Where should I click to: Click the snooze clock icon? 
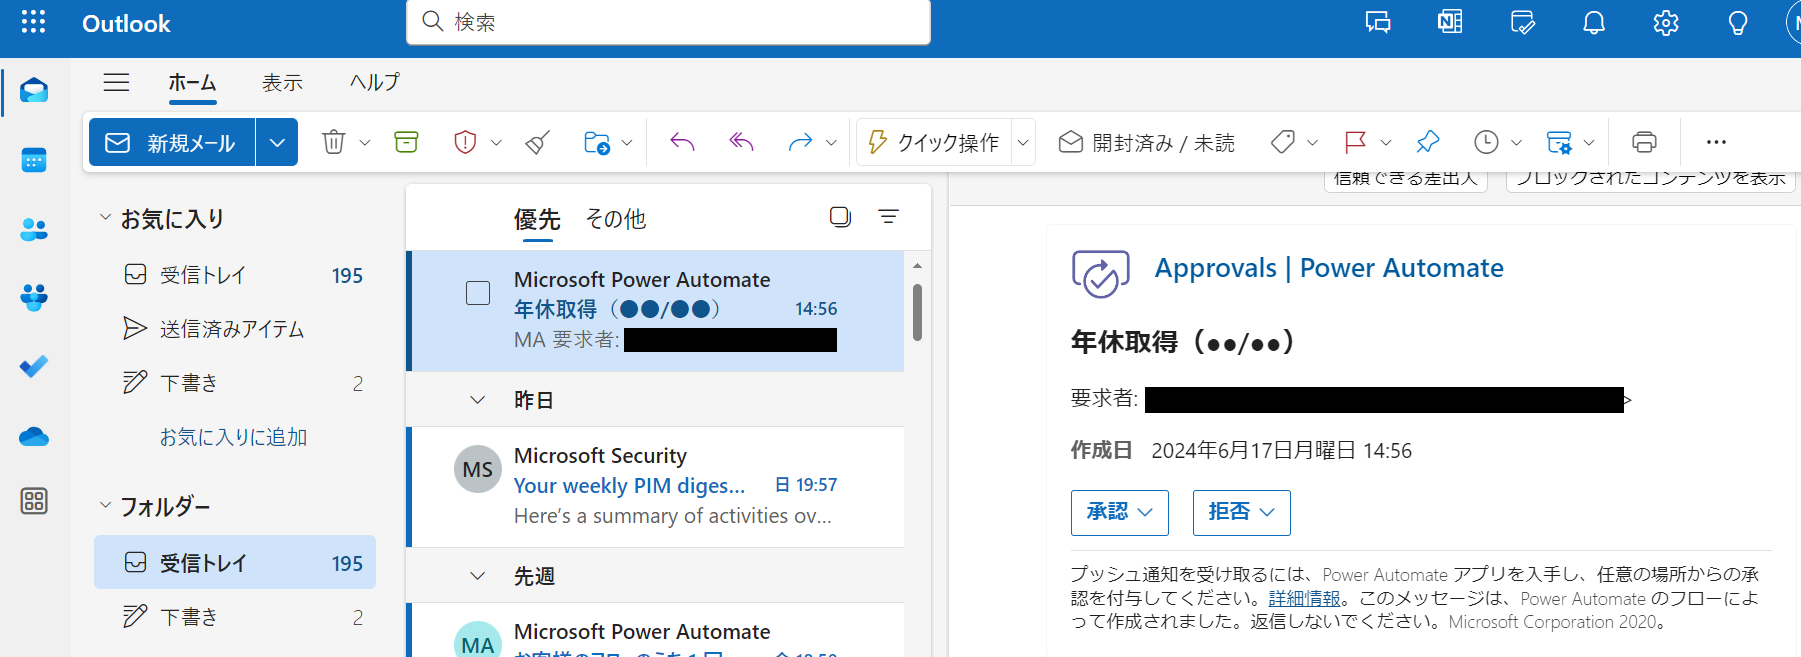click(1487, 142)
